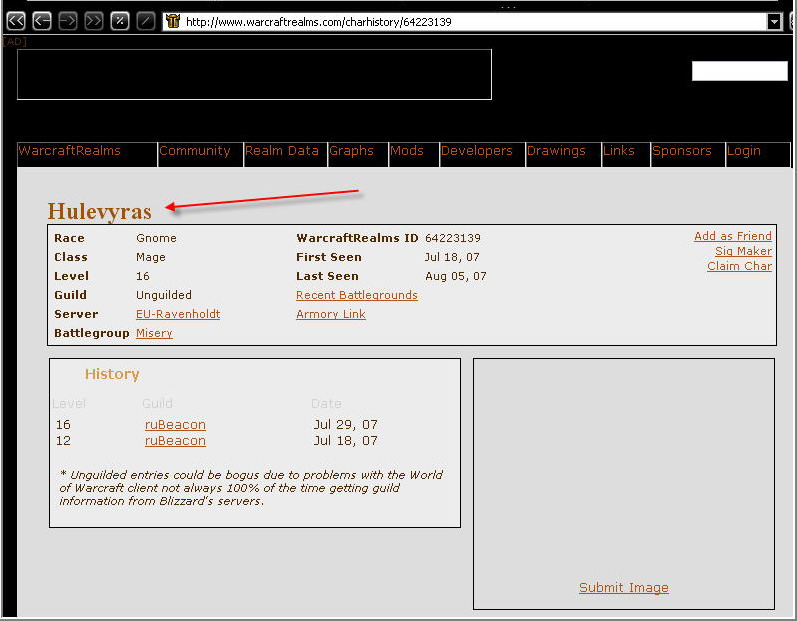Click the back arrow navigation button
This screenshot has width=797, height=621.
[42, 21]
